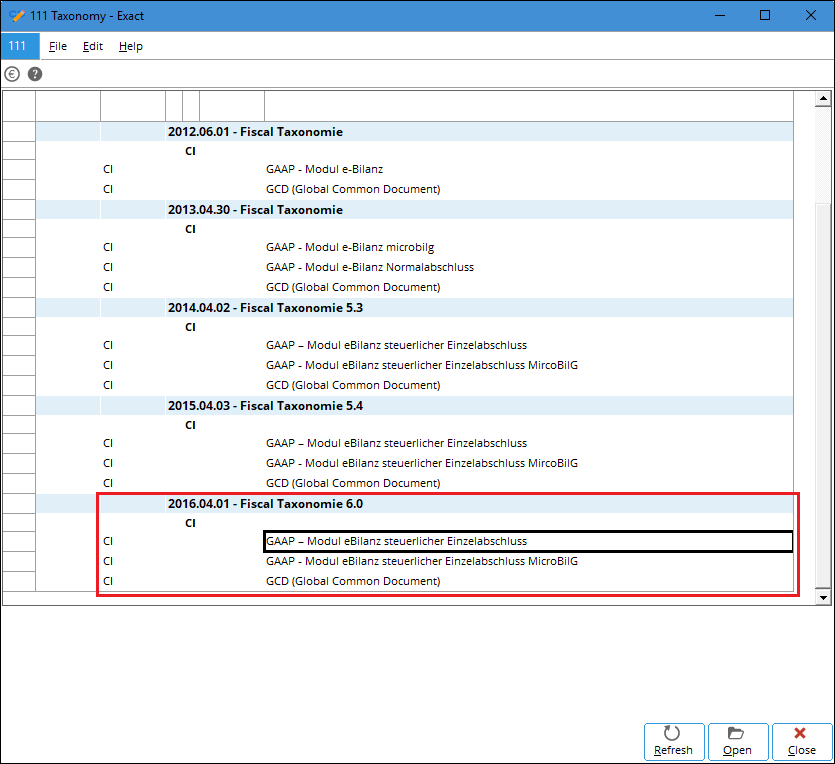Select 2015.04.03 - Fiscal Taxonomie 5.4 header
Viewport: 835px width, 764px height.
(x=414, y=406)
